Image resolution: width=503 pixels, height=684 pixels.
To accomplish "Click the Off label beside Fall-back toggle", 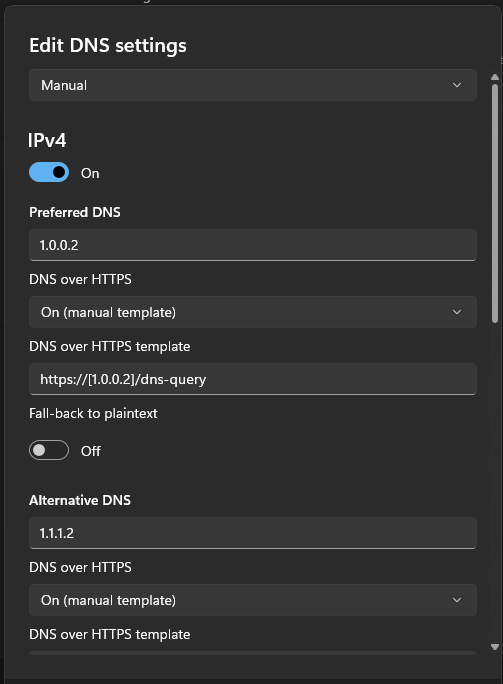I will [91, 451].
